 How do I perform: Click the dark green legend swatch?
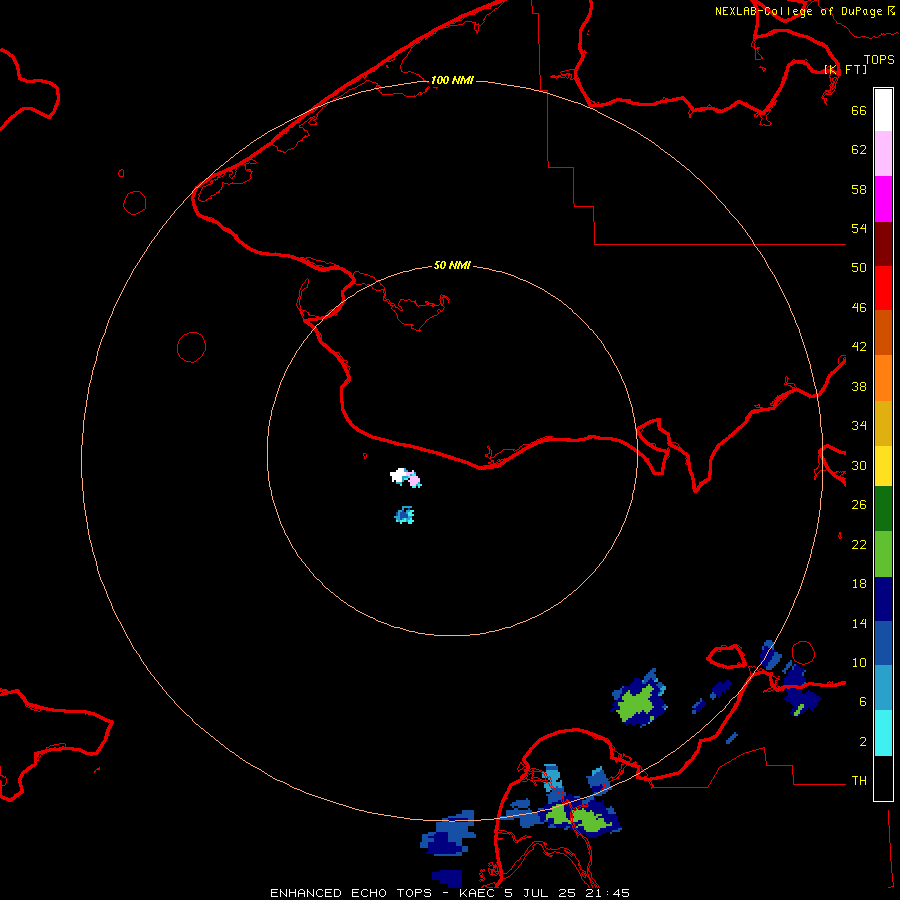point(883,509)
